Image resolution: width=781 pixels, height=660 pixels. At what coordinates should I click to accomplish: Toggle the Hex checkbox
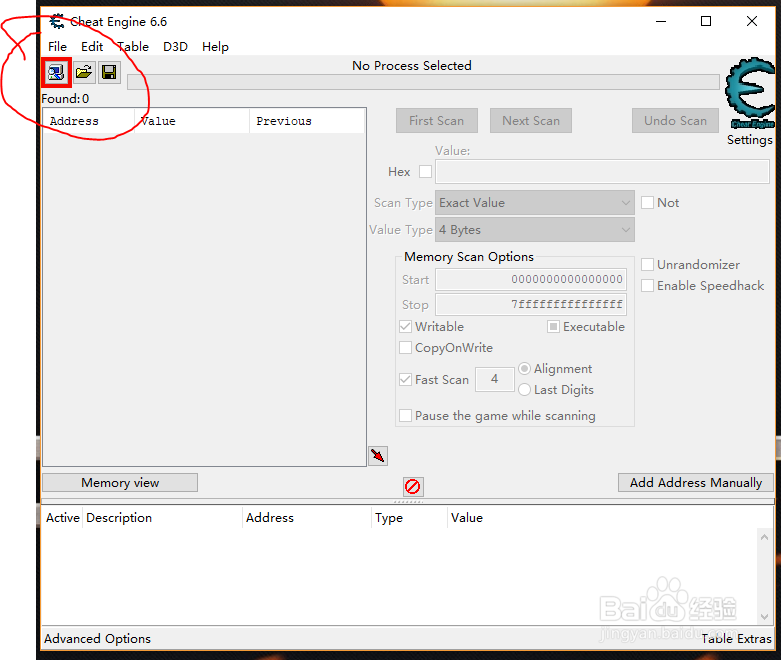tap(425, 172)
